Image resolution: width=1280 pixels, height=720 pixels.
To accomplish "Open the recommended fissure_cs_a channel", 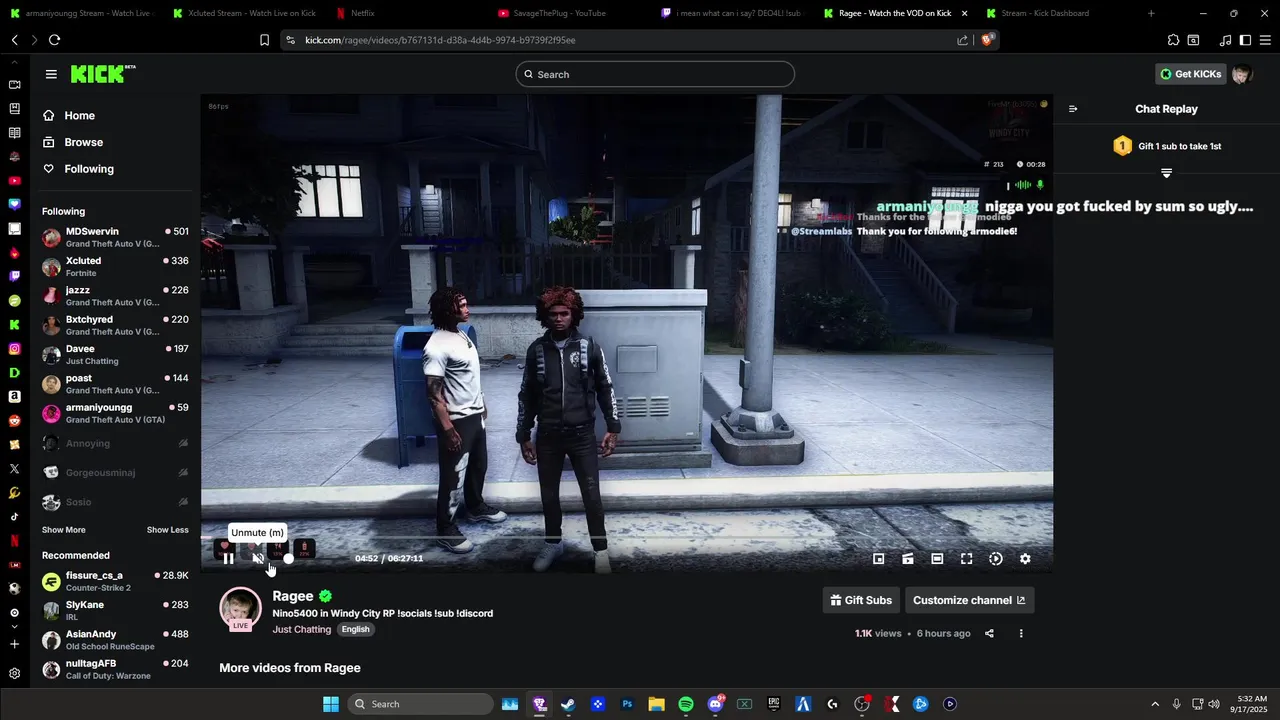I will tap(115, 581).
